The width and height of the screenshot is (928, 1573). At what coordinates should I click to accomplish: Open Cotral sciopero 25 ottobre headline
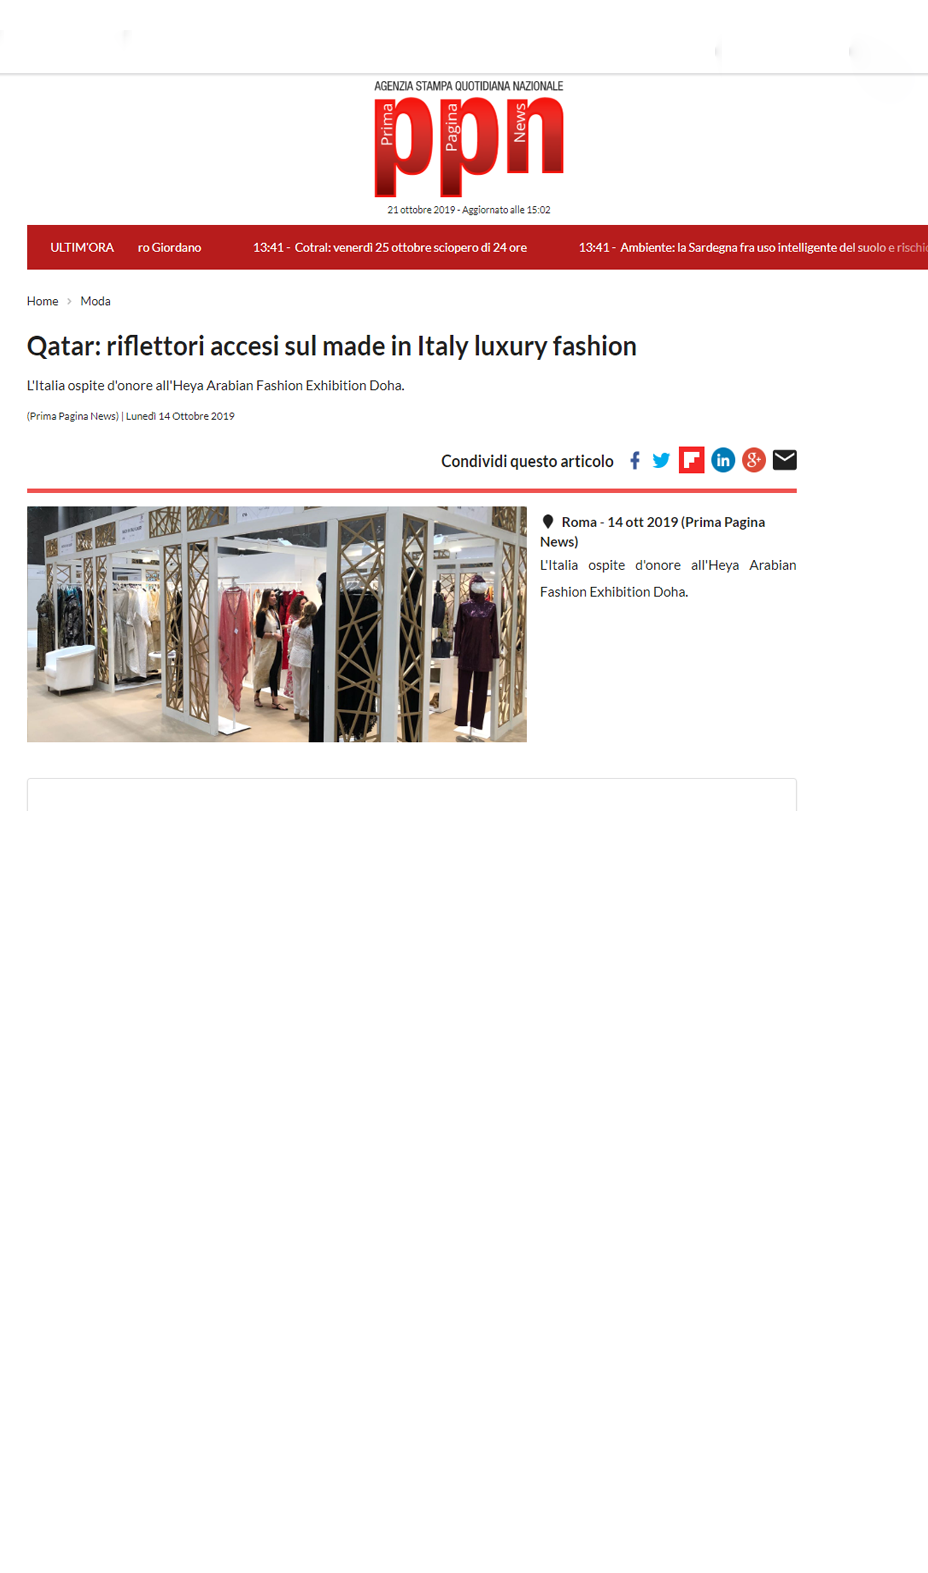click(390, 247)
